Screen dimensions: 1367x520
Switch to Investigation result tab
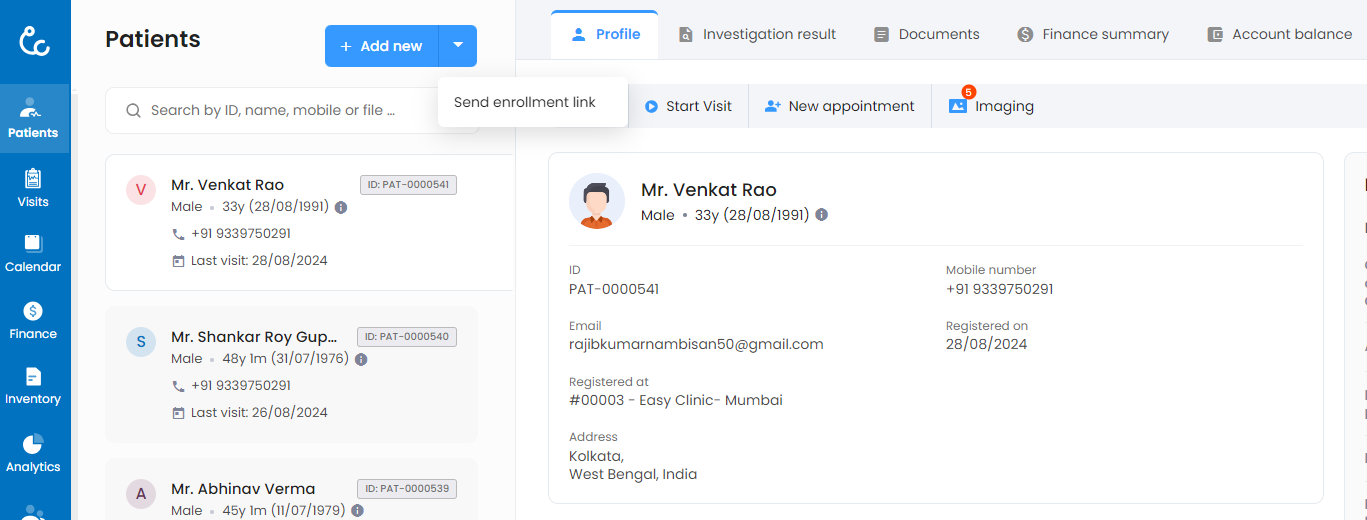757,34
